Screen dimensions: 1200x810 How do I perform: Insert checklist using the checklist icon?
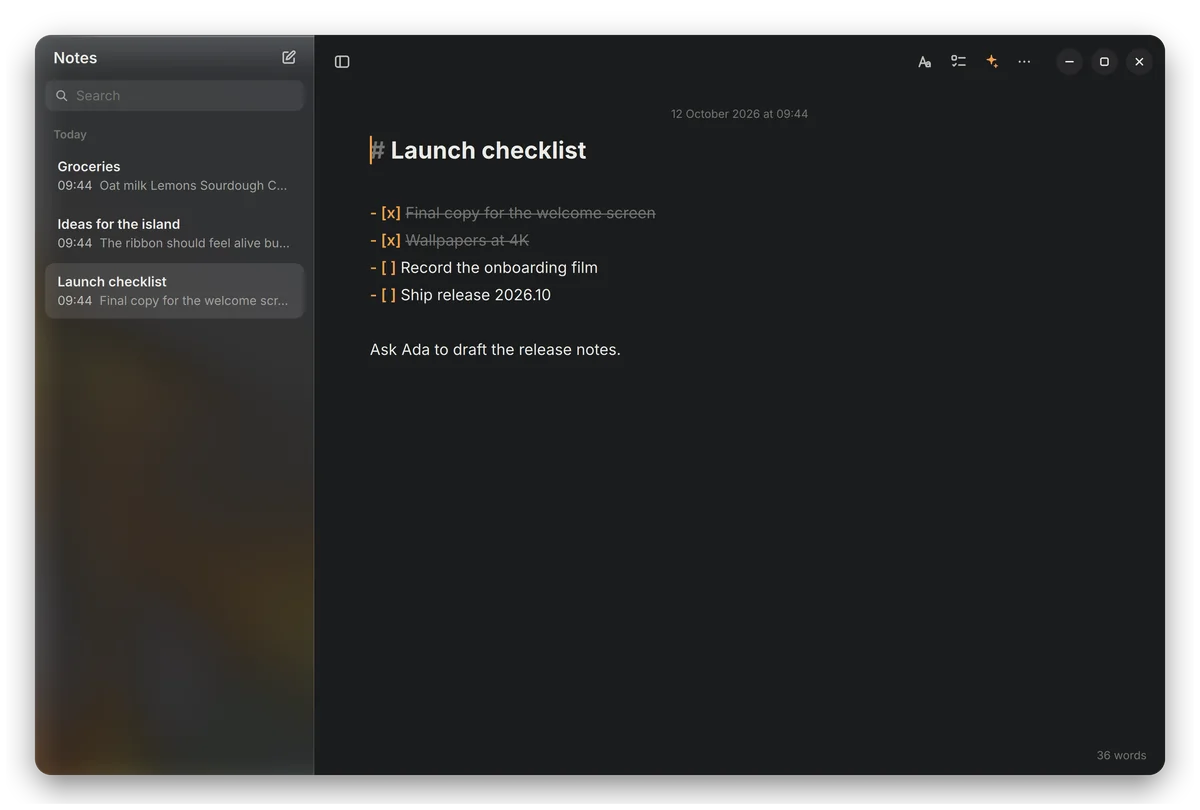click(x=958, y=62)
